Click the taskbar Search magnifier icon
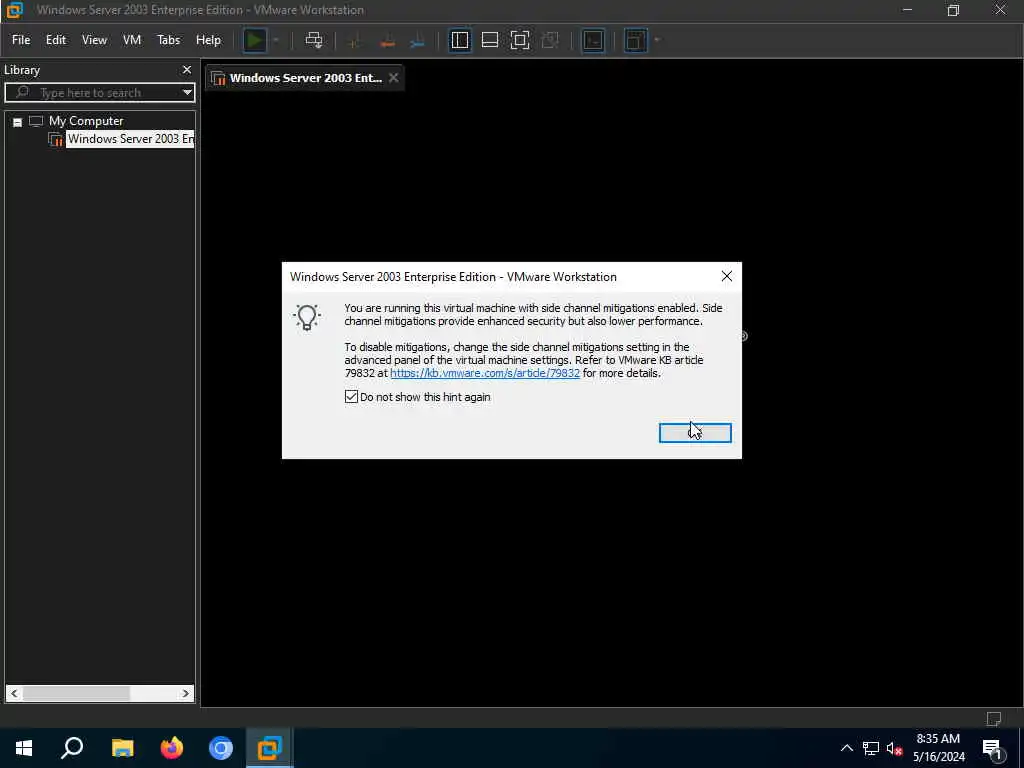1024x768 pixels. [72, 748]
